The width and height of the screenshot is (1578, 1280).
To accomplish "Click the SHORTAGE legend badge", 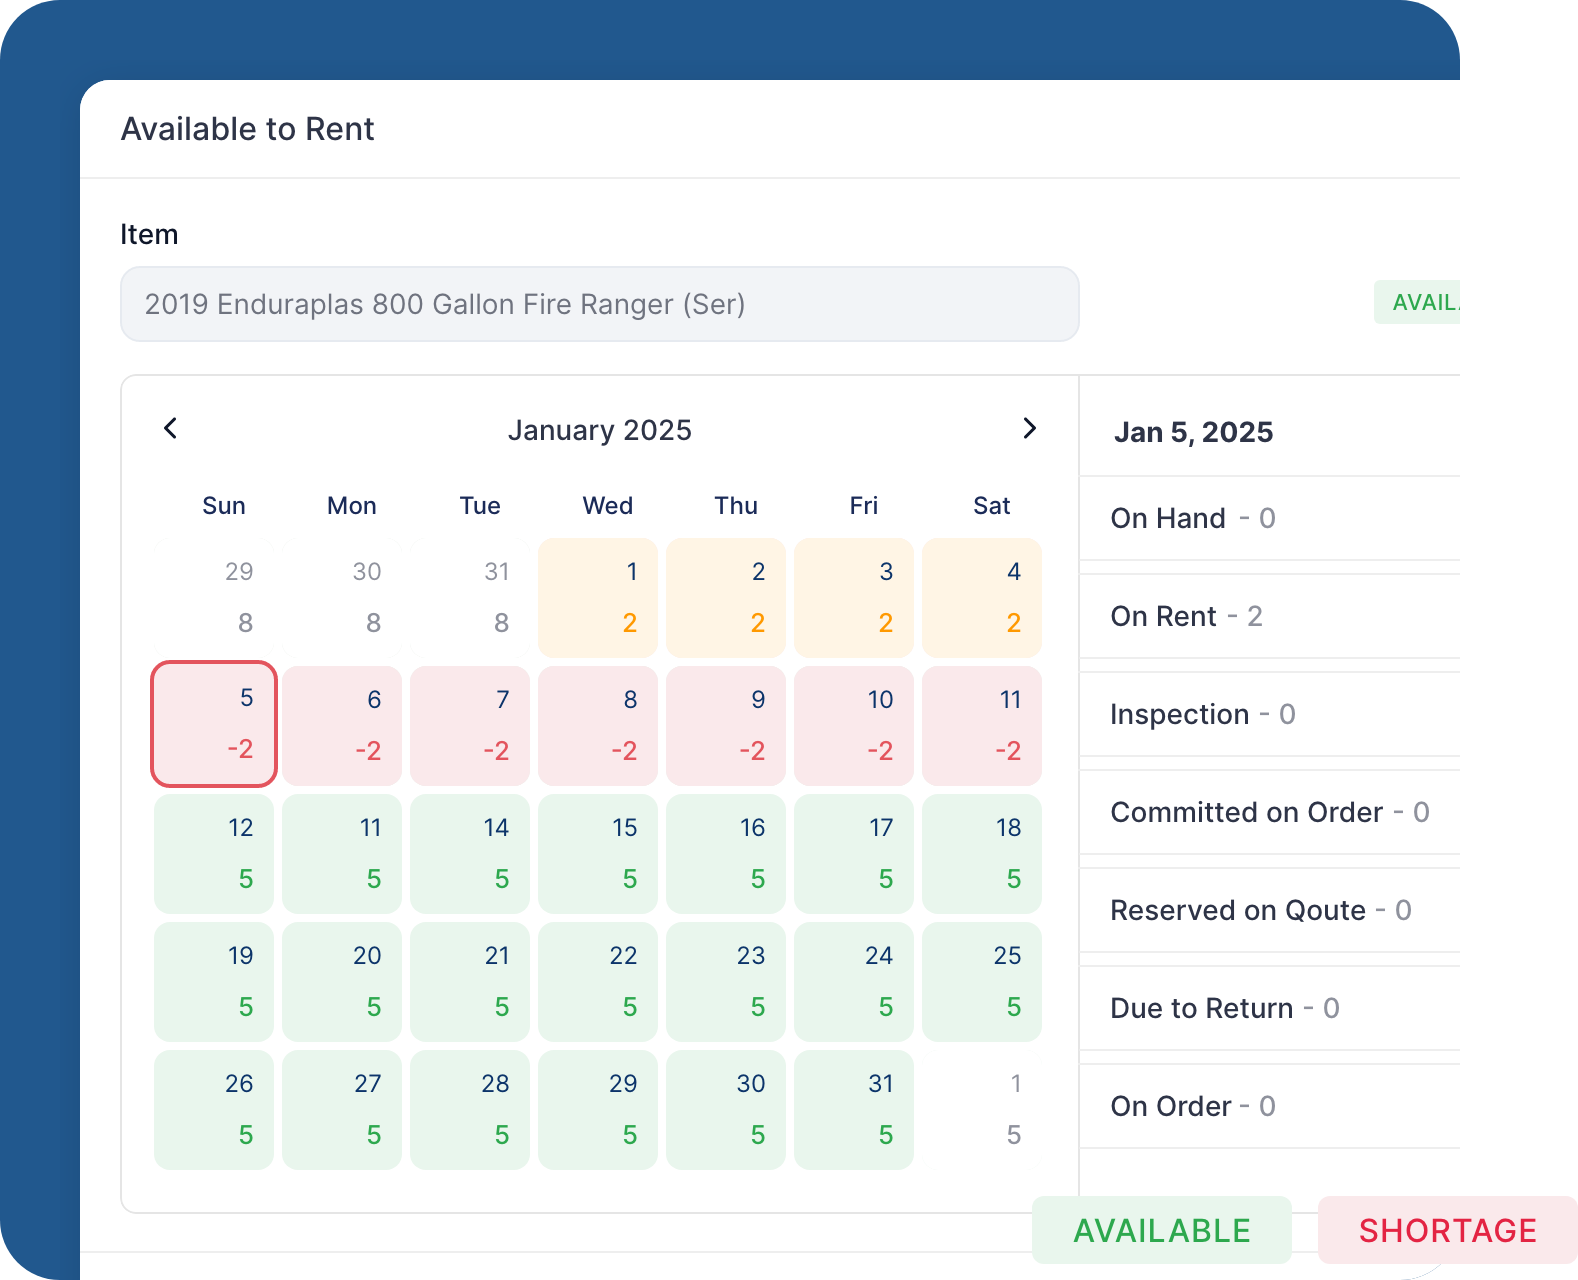I will [1448, 1230].
